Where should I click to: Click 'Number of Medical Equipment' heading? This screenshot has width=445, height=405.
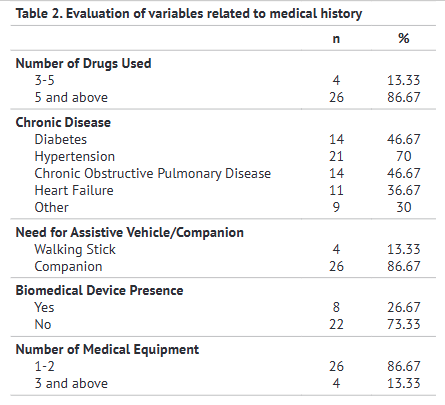107,349
